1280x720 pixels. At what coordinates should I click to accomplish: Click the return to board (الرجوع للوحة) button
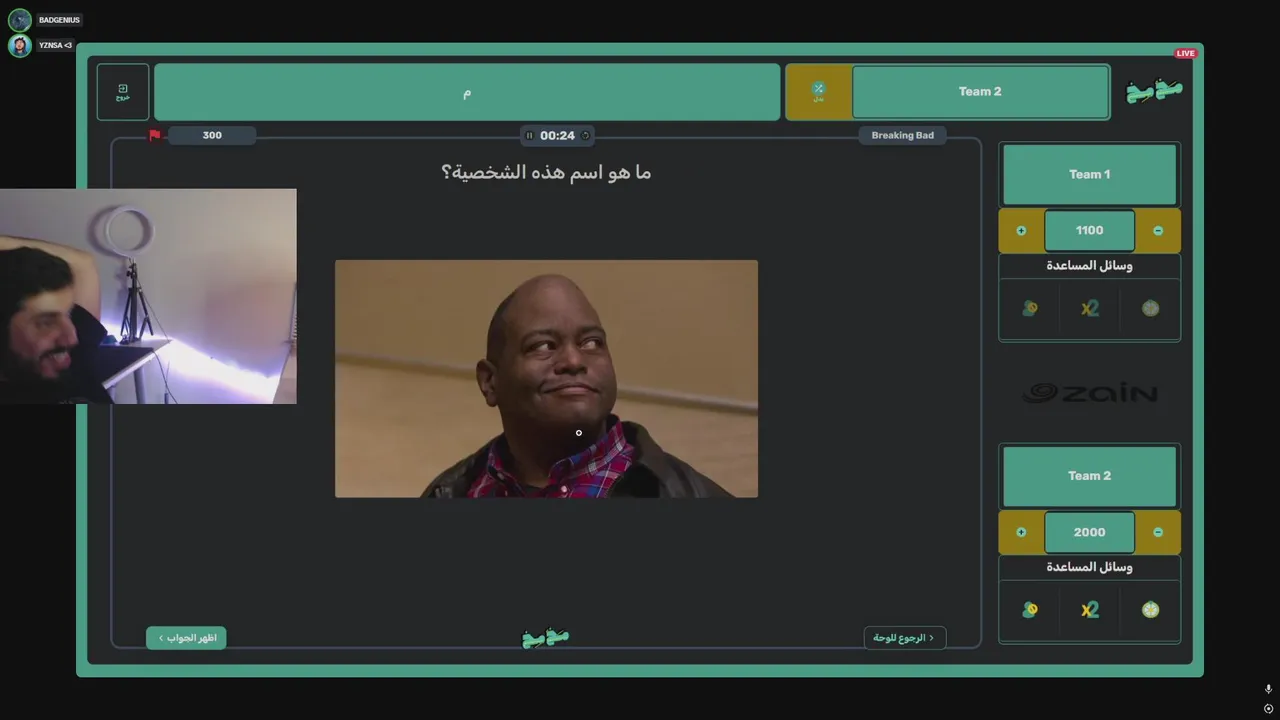[x=905, y=638]
